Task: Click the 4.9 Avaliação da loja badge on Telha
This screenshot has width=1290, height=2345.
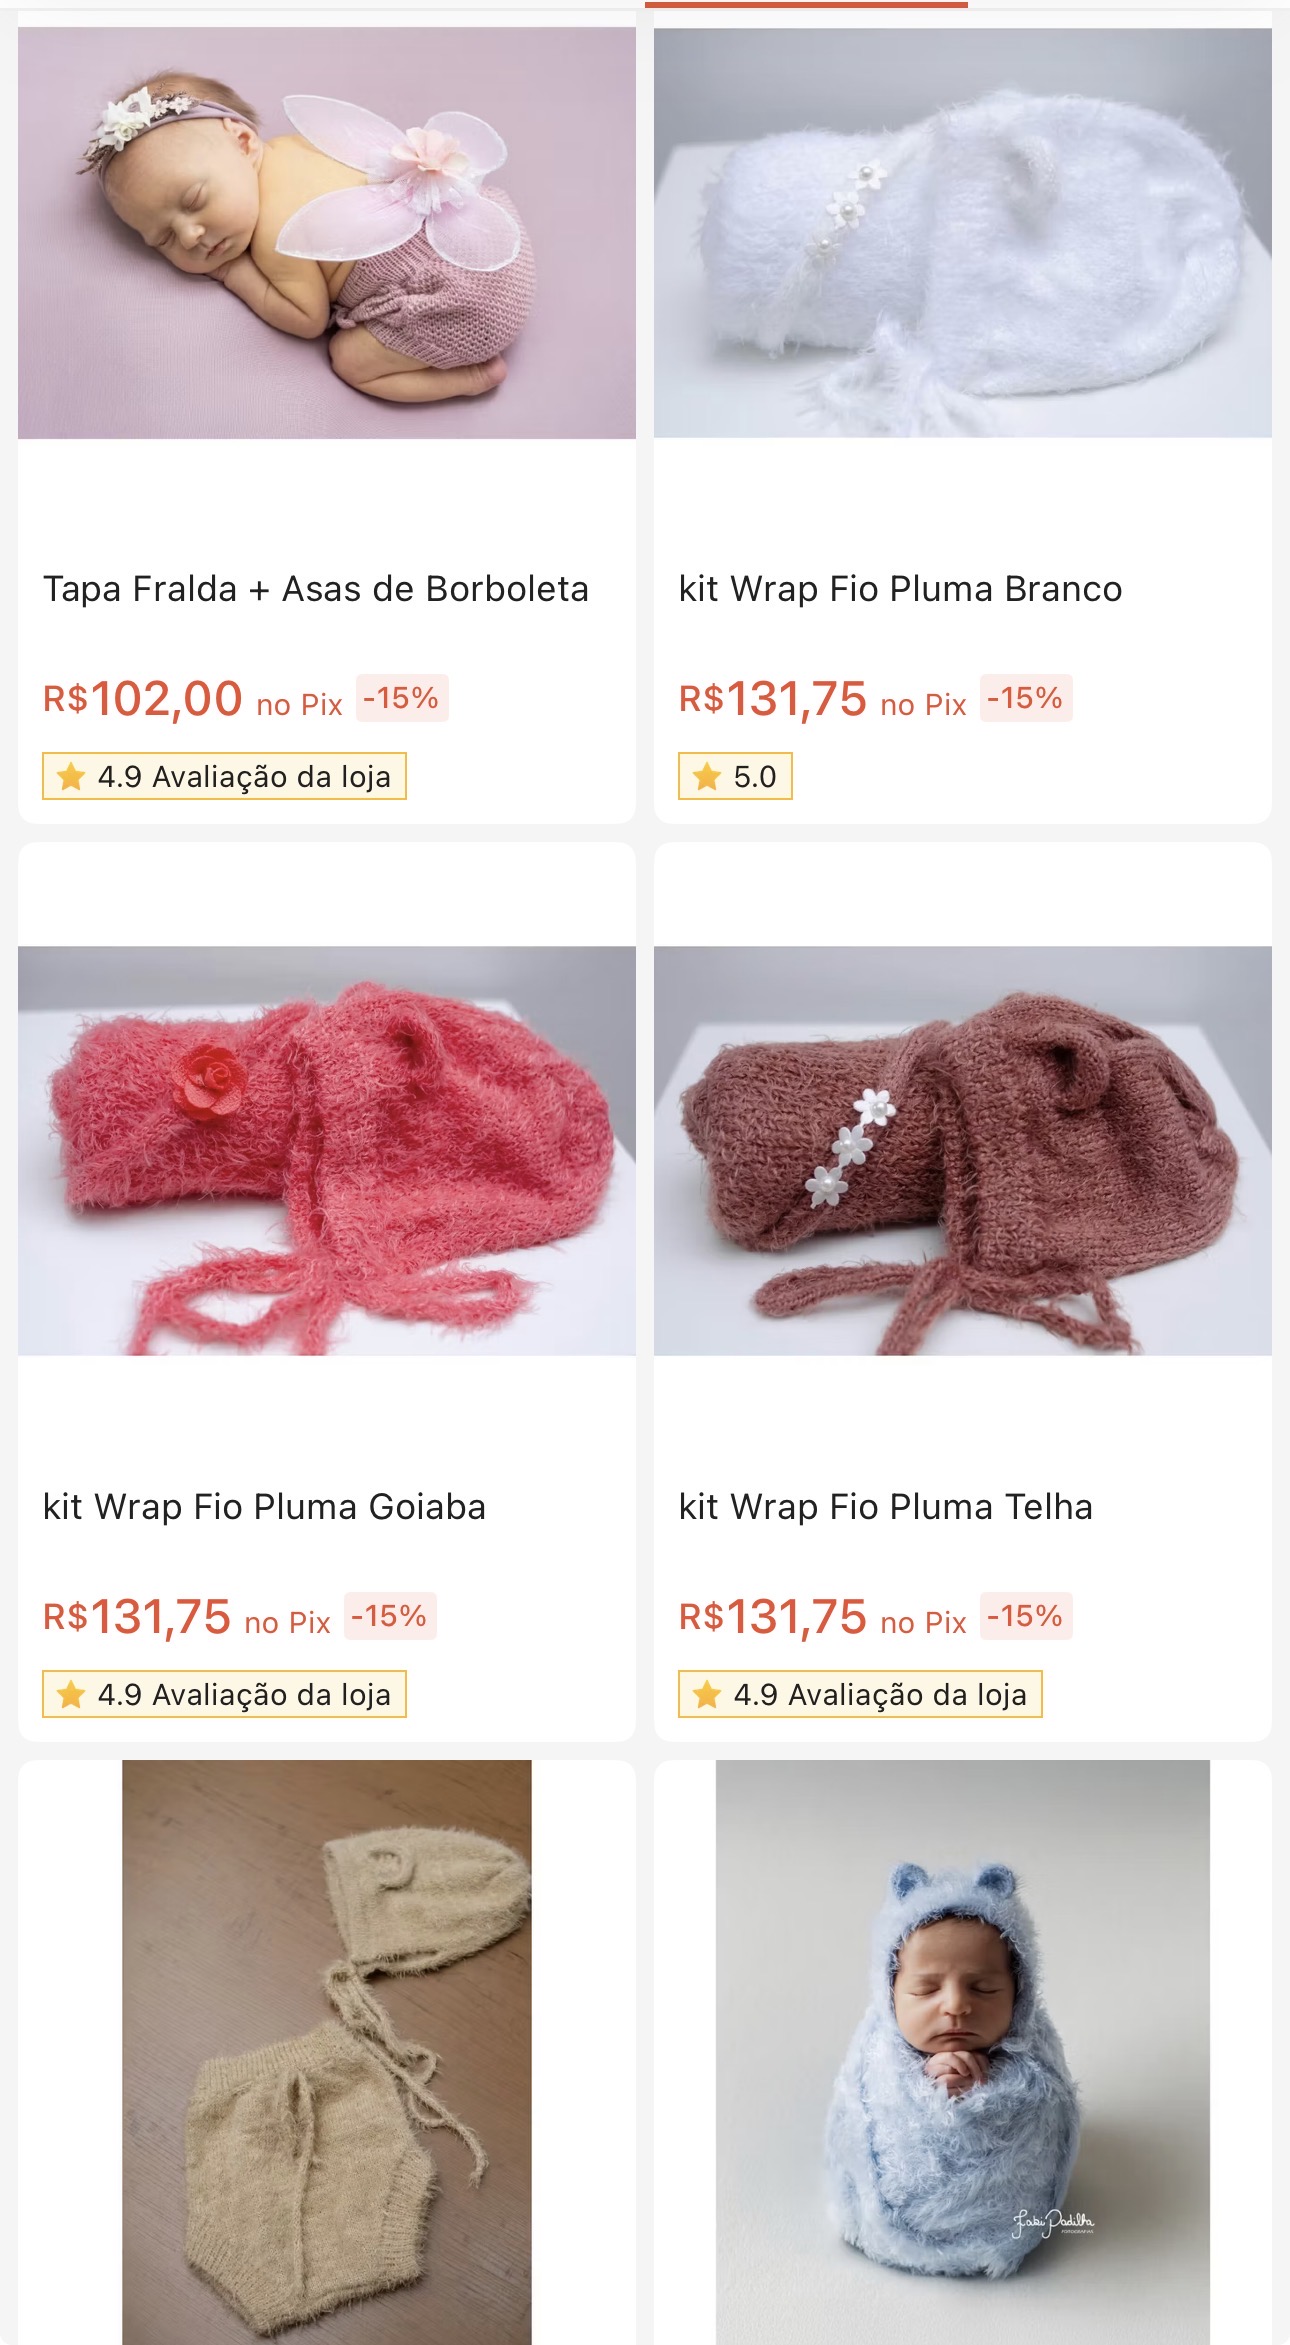Action: [x=860, y=1694]
